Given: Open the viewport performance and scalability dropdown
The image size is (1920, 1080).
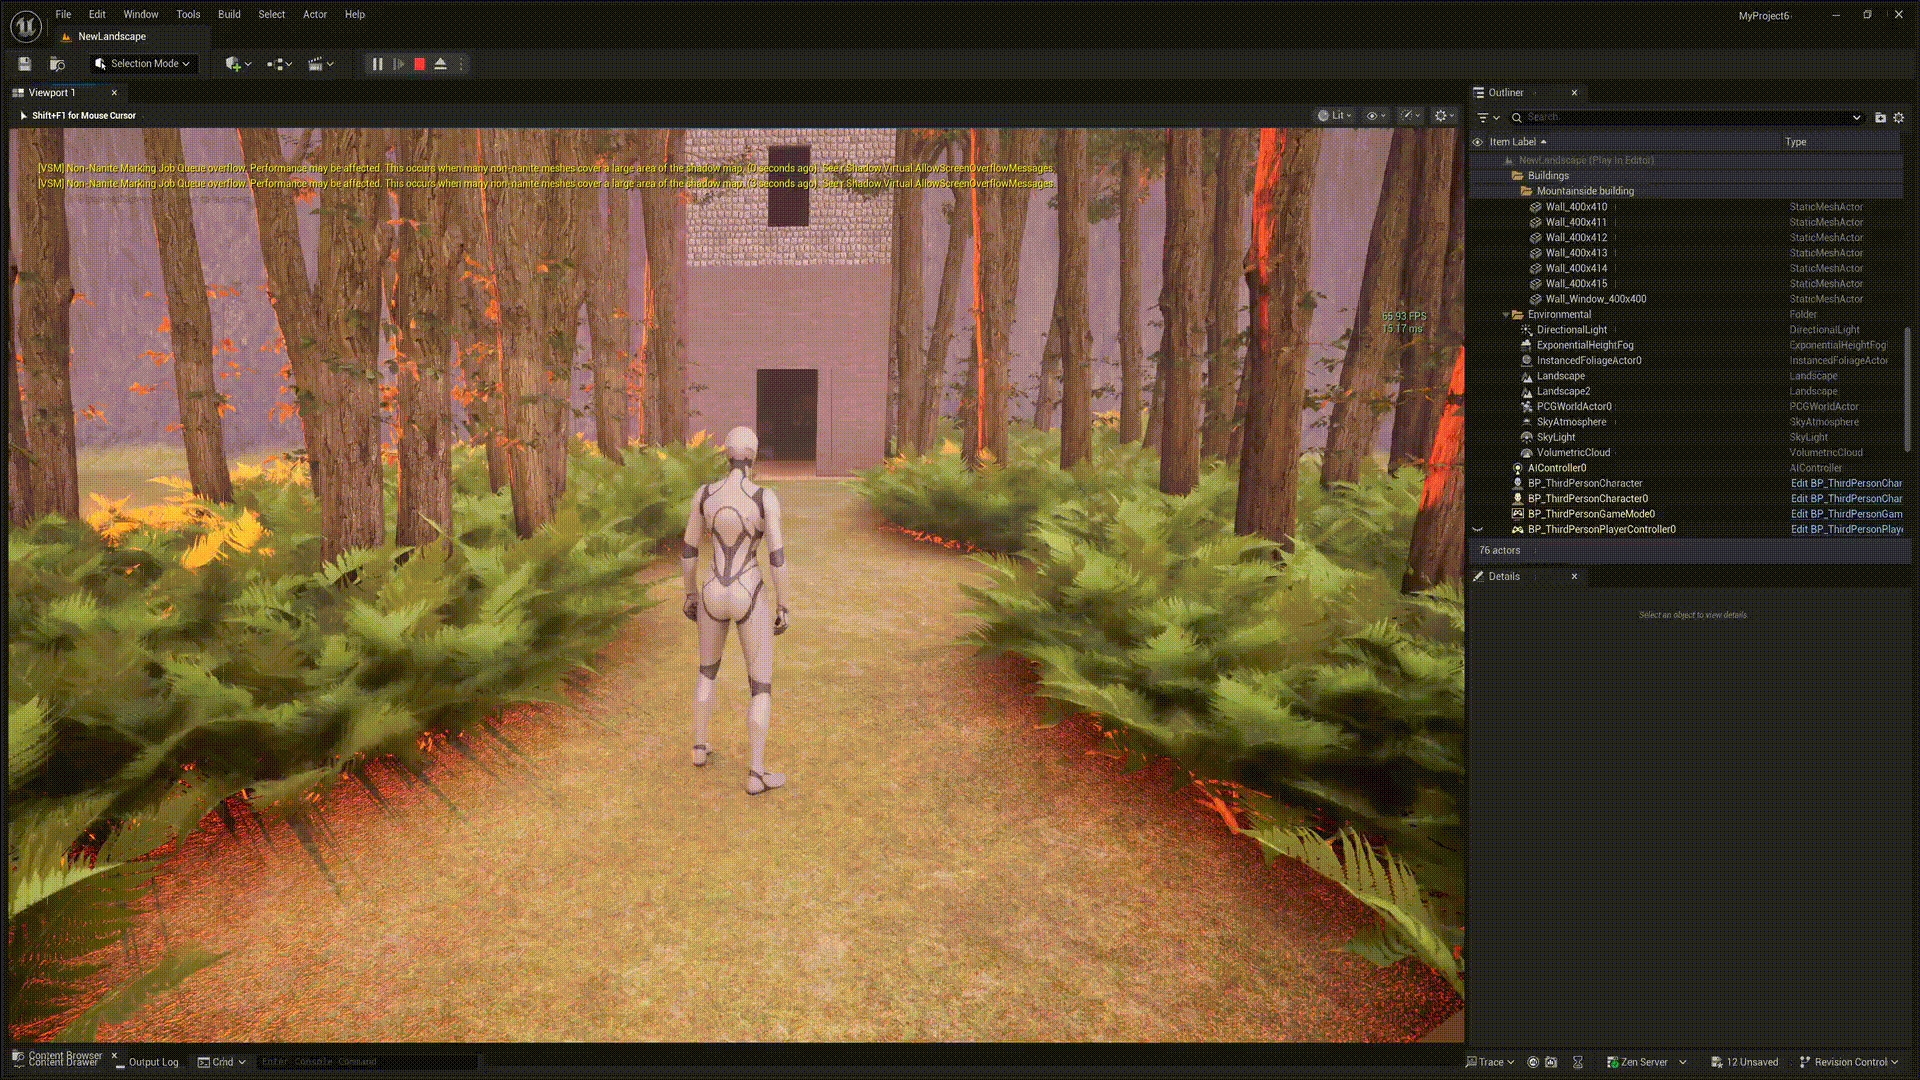Looking at the screenshot, I should 1410,115.
